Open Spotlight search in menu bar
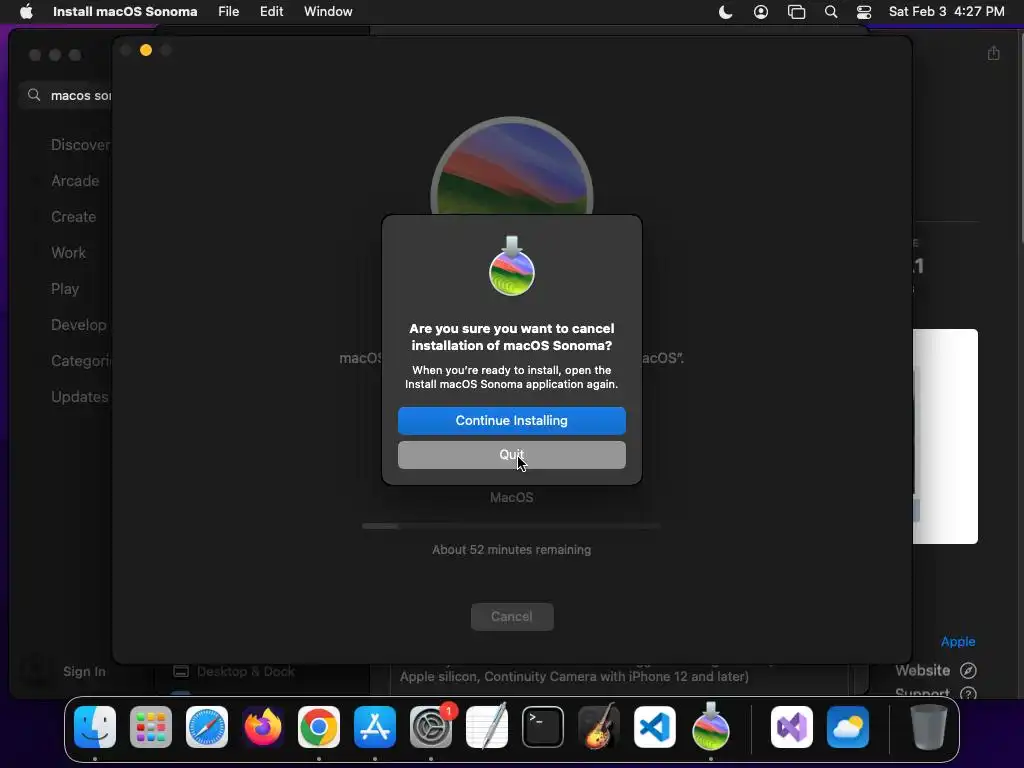The width and height of the screenshot is (1024, 768). pos(831,12)
